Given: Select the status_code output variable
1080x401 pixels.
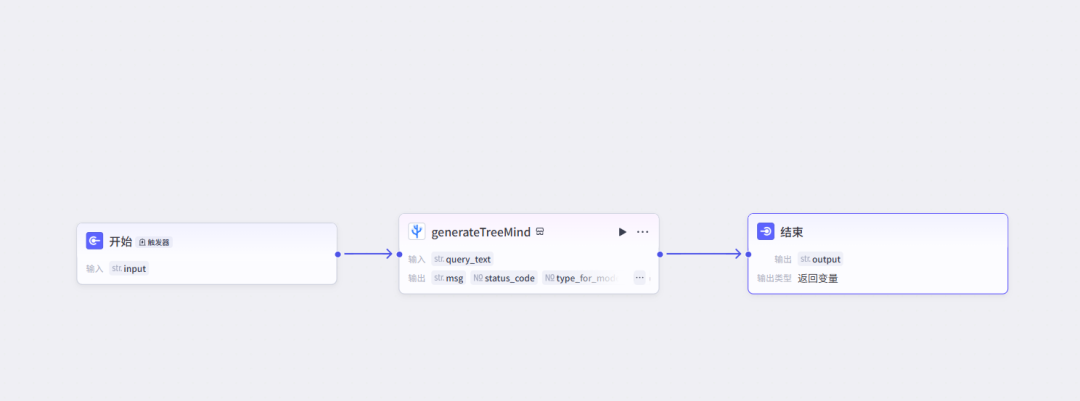Looking at the screenshot, I should click(504, 278).
